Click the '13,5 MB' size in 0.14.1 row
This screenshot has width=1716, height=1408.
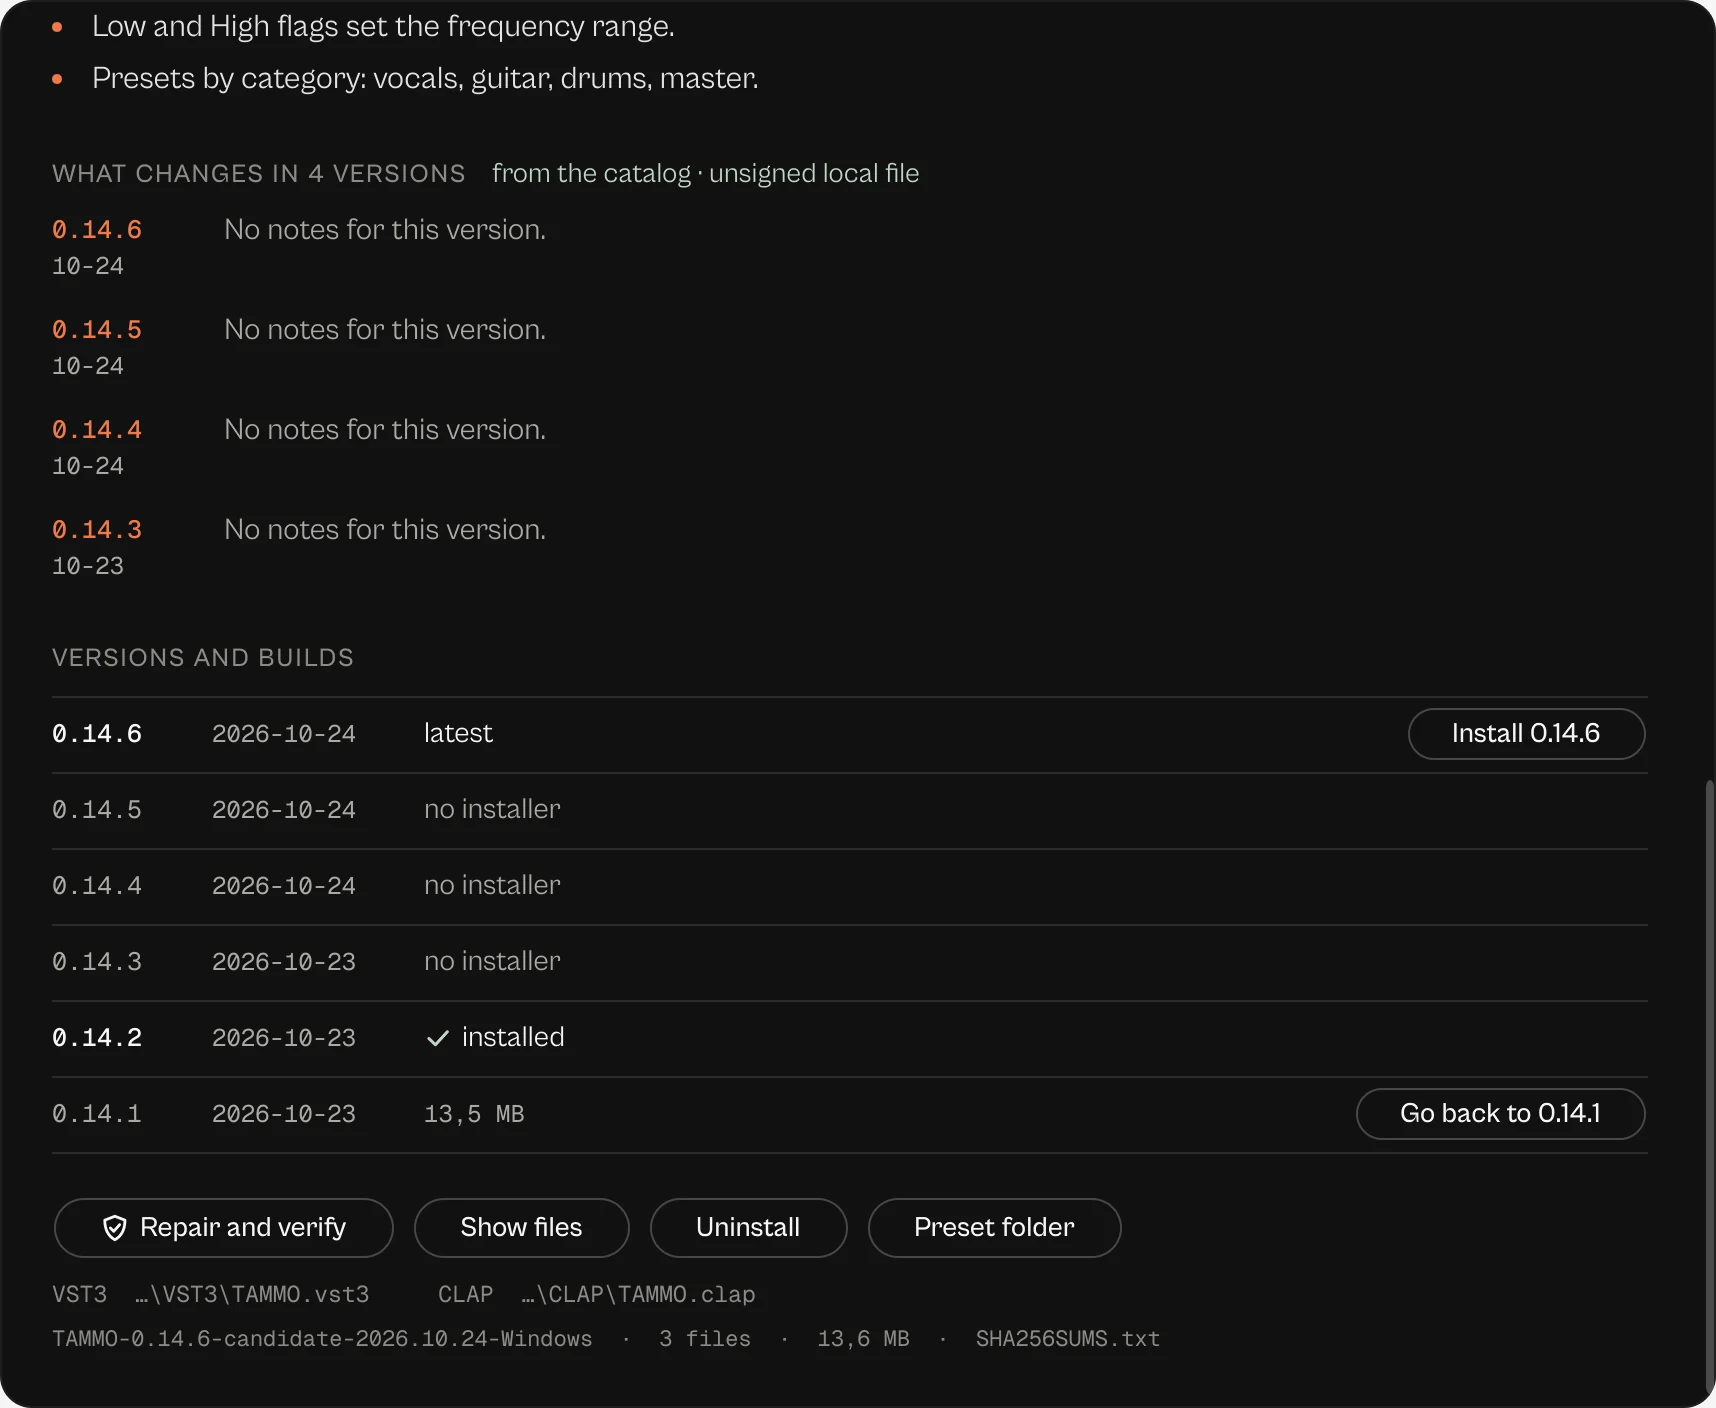coord(474,1114)
